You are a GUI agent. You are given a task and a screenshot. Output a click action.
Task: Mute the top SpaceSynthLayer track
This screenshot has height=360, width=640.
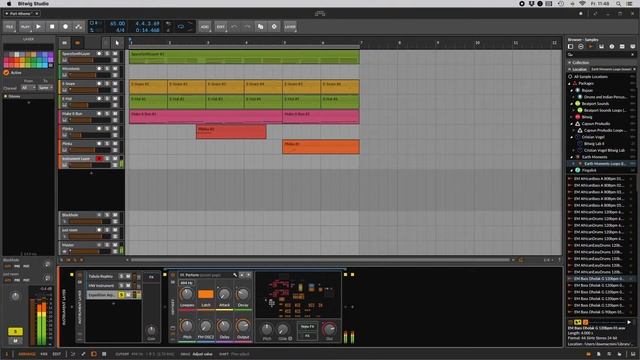pyautogui.click(x=115, y=54)
